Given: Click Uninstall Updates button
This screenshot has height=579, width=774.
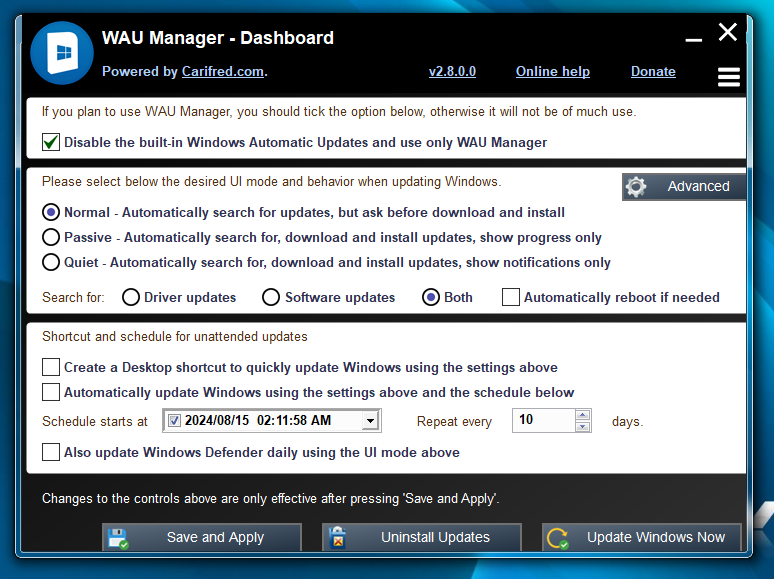Looking at the screenshot, I should point(422,537).
